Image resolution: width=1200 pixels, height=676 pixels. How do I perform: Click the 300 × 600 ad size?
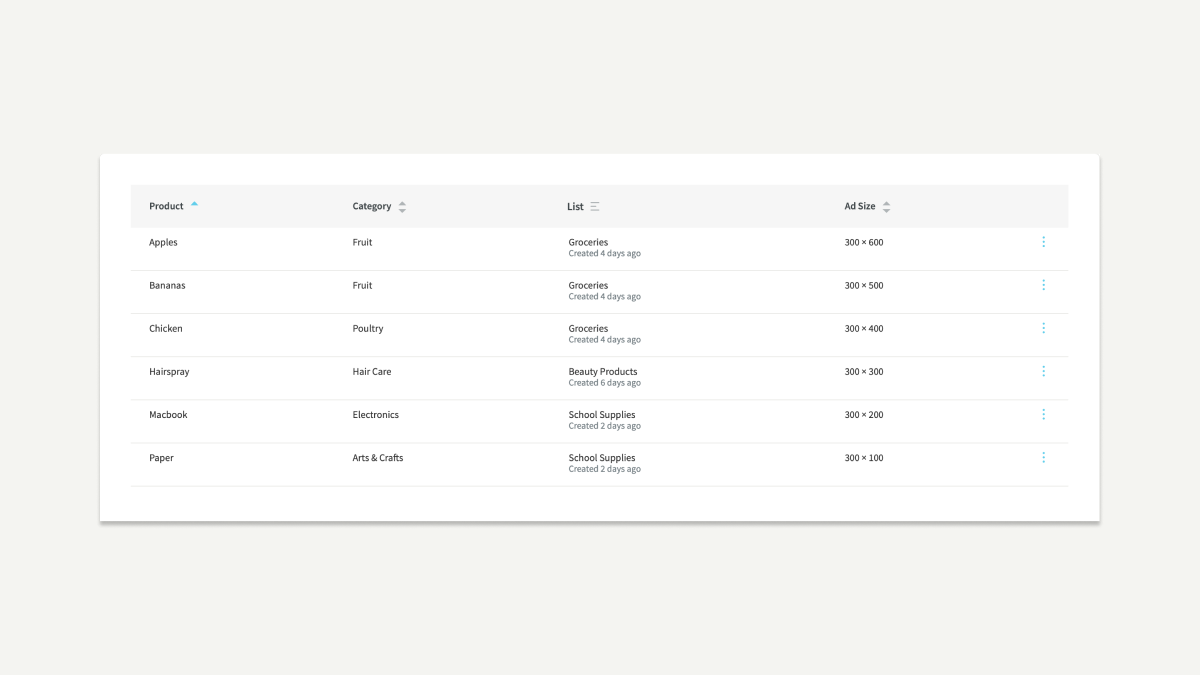point(864,242)
